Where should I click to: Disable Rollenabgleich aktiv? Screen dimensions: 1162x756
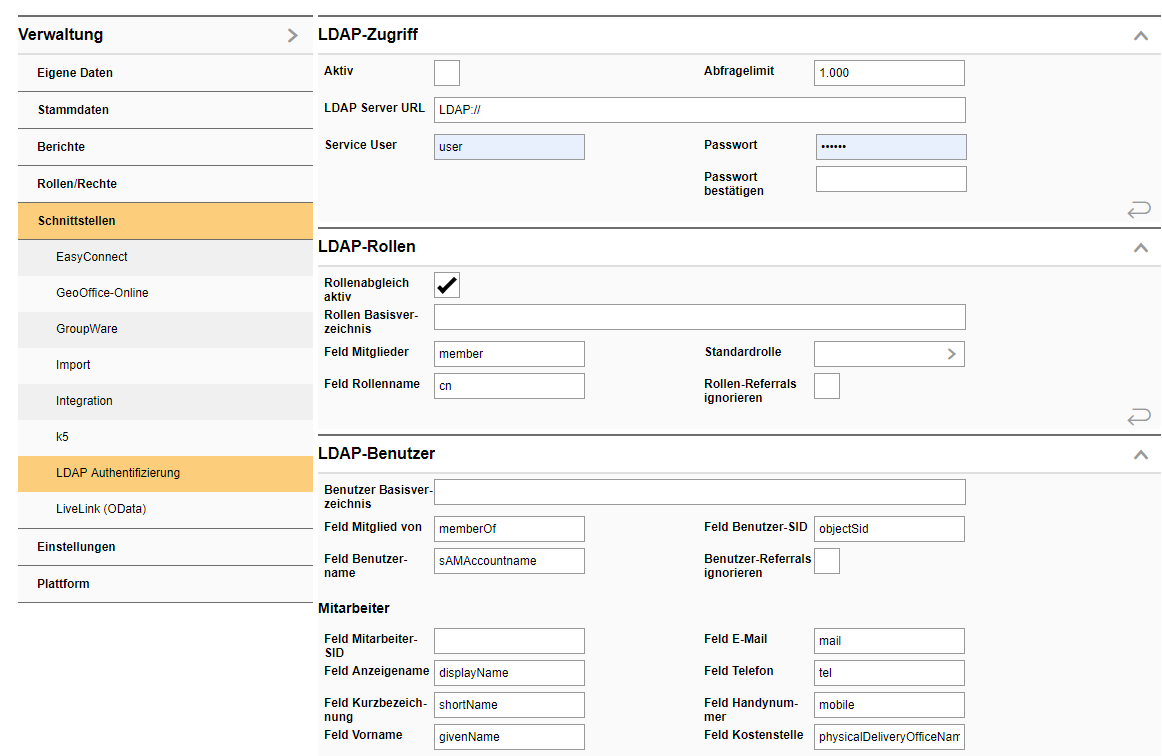click(x=446, y=285)
